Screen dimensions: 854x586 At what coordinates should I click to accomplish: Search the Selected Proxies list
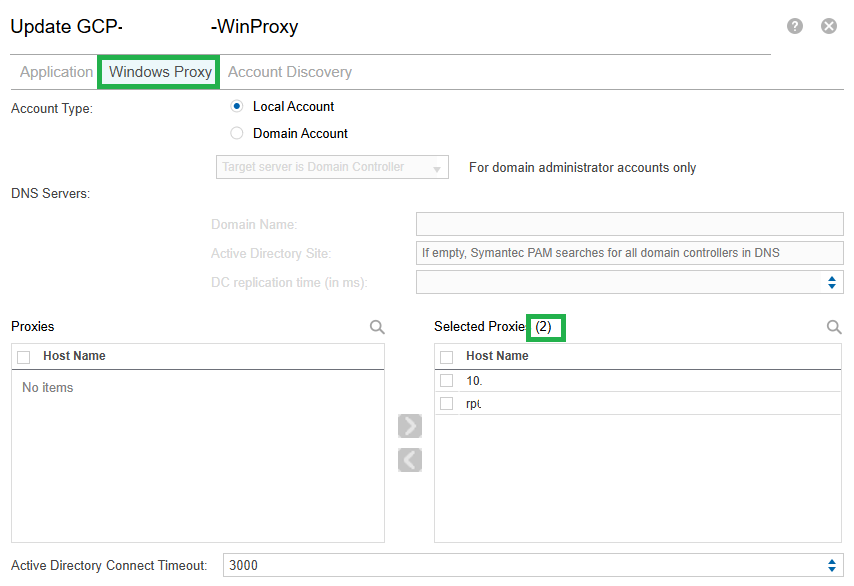click(x=834, y=327)
